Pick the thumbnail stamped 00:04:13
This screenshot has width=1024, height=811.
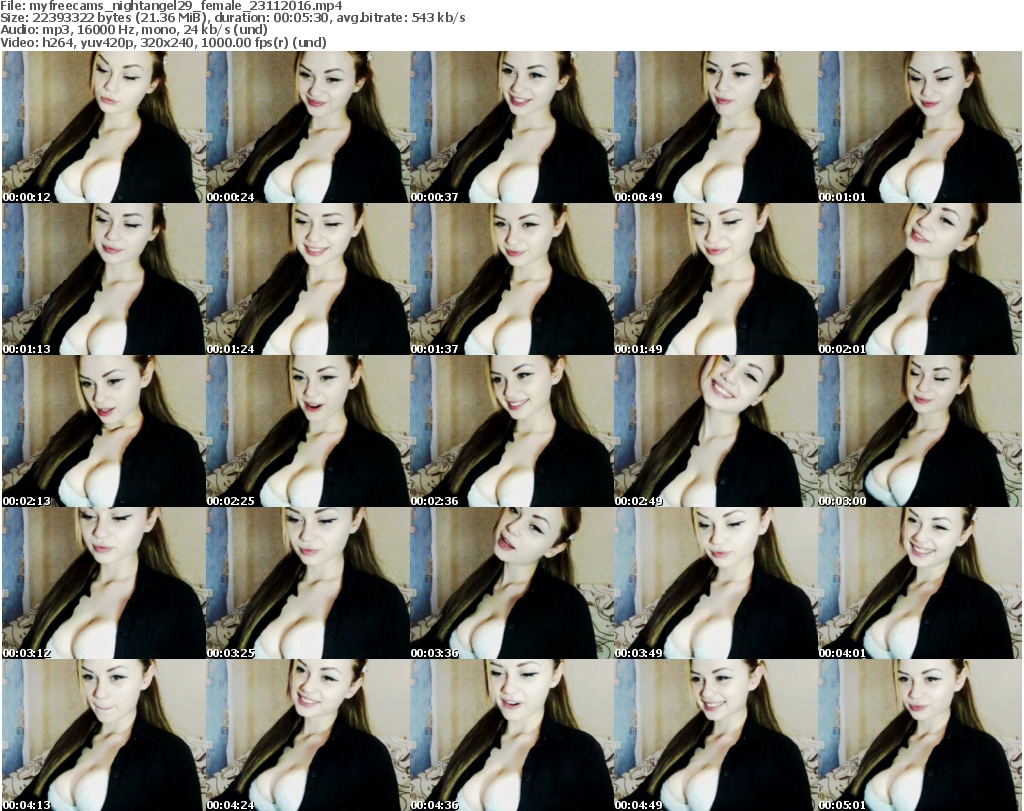point(103,735)
